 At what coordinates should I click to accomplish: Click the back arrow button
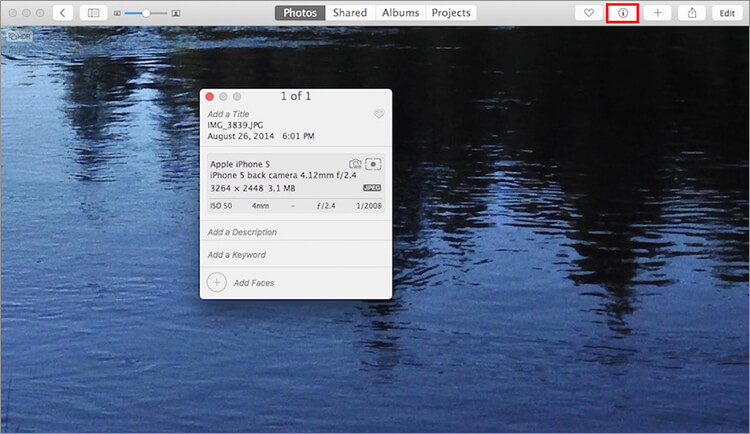pyautogui.click(x=63, y=13)
